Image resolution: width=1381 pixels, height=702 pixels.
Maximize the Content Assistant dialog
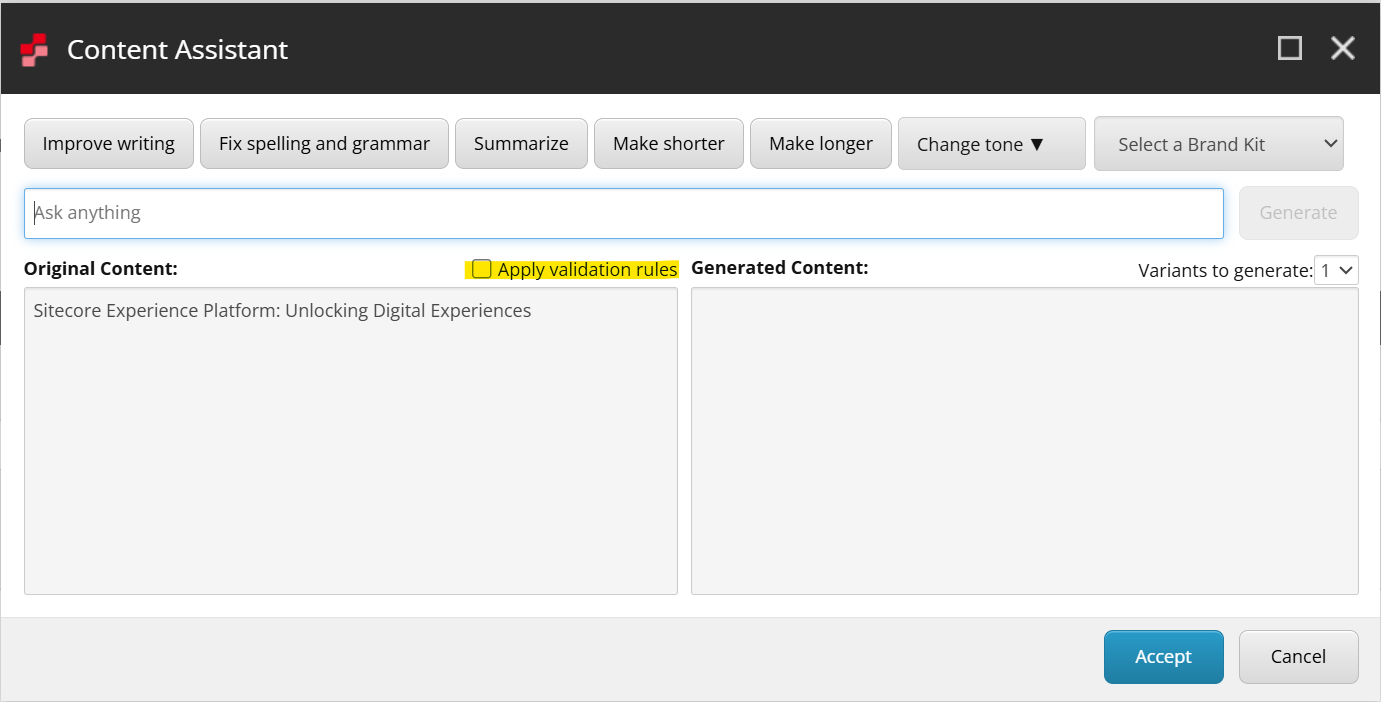pos(1290,48)
